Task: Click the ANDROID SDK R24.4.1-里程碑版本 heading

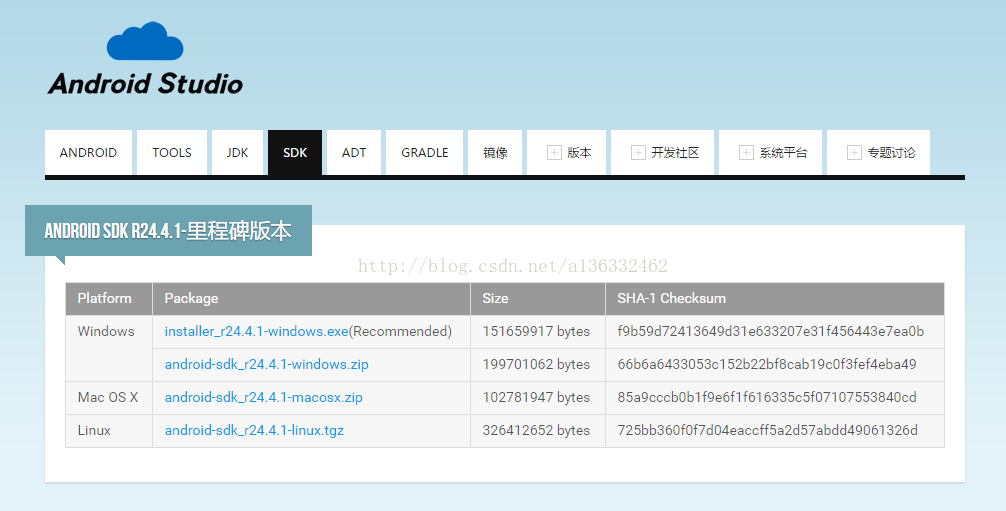Action: [168, 230]
